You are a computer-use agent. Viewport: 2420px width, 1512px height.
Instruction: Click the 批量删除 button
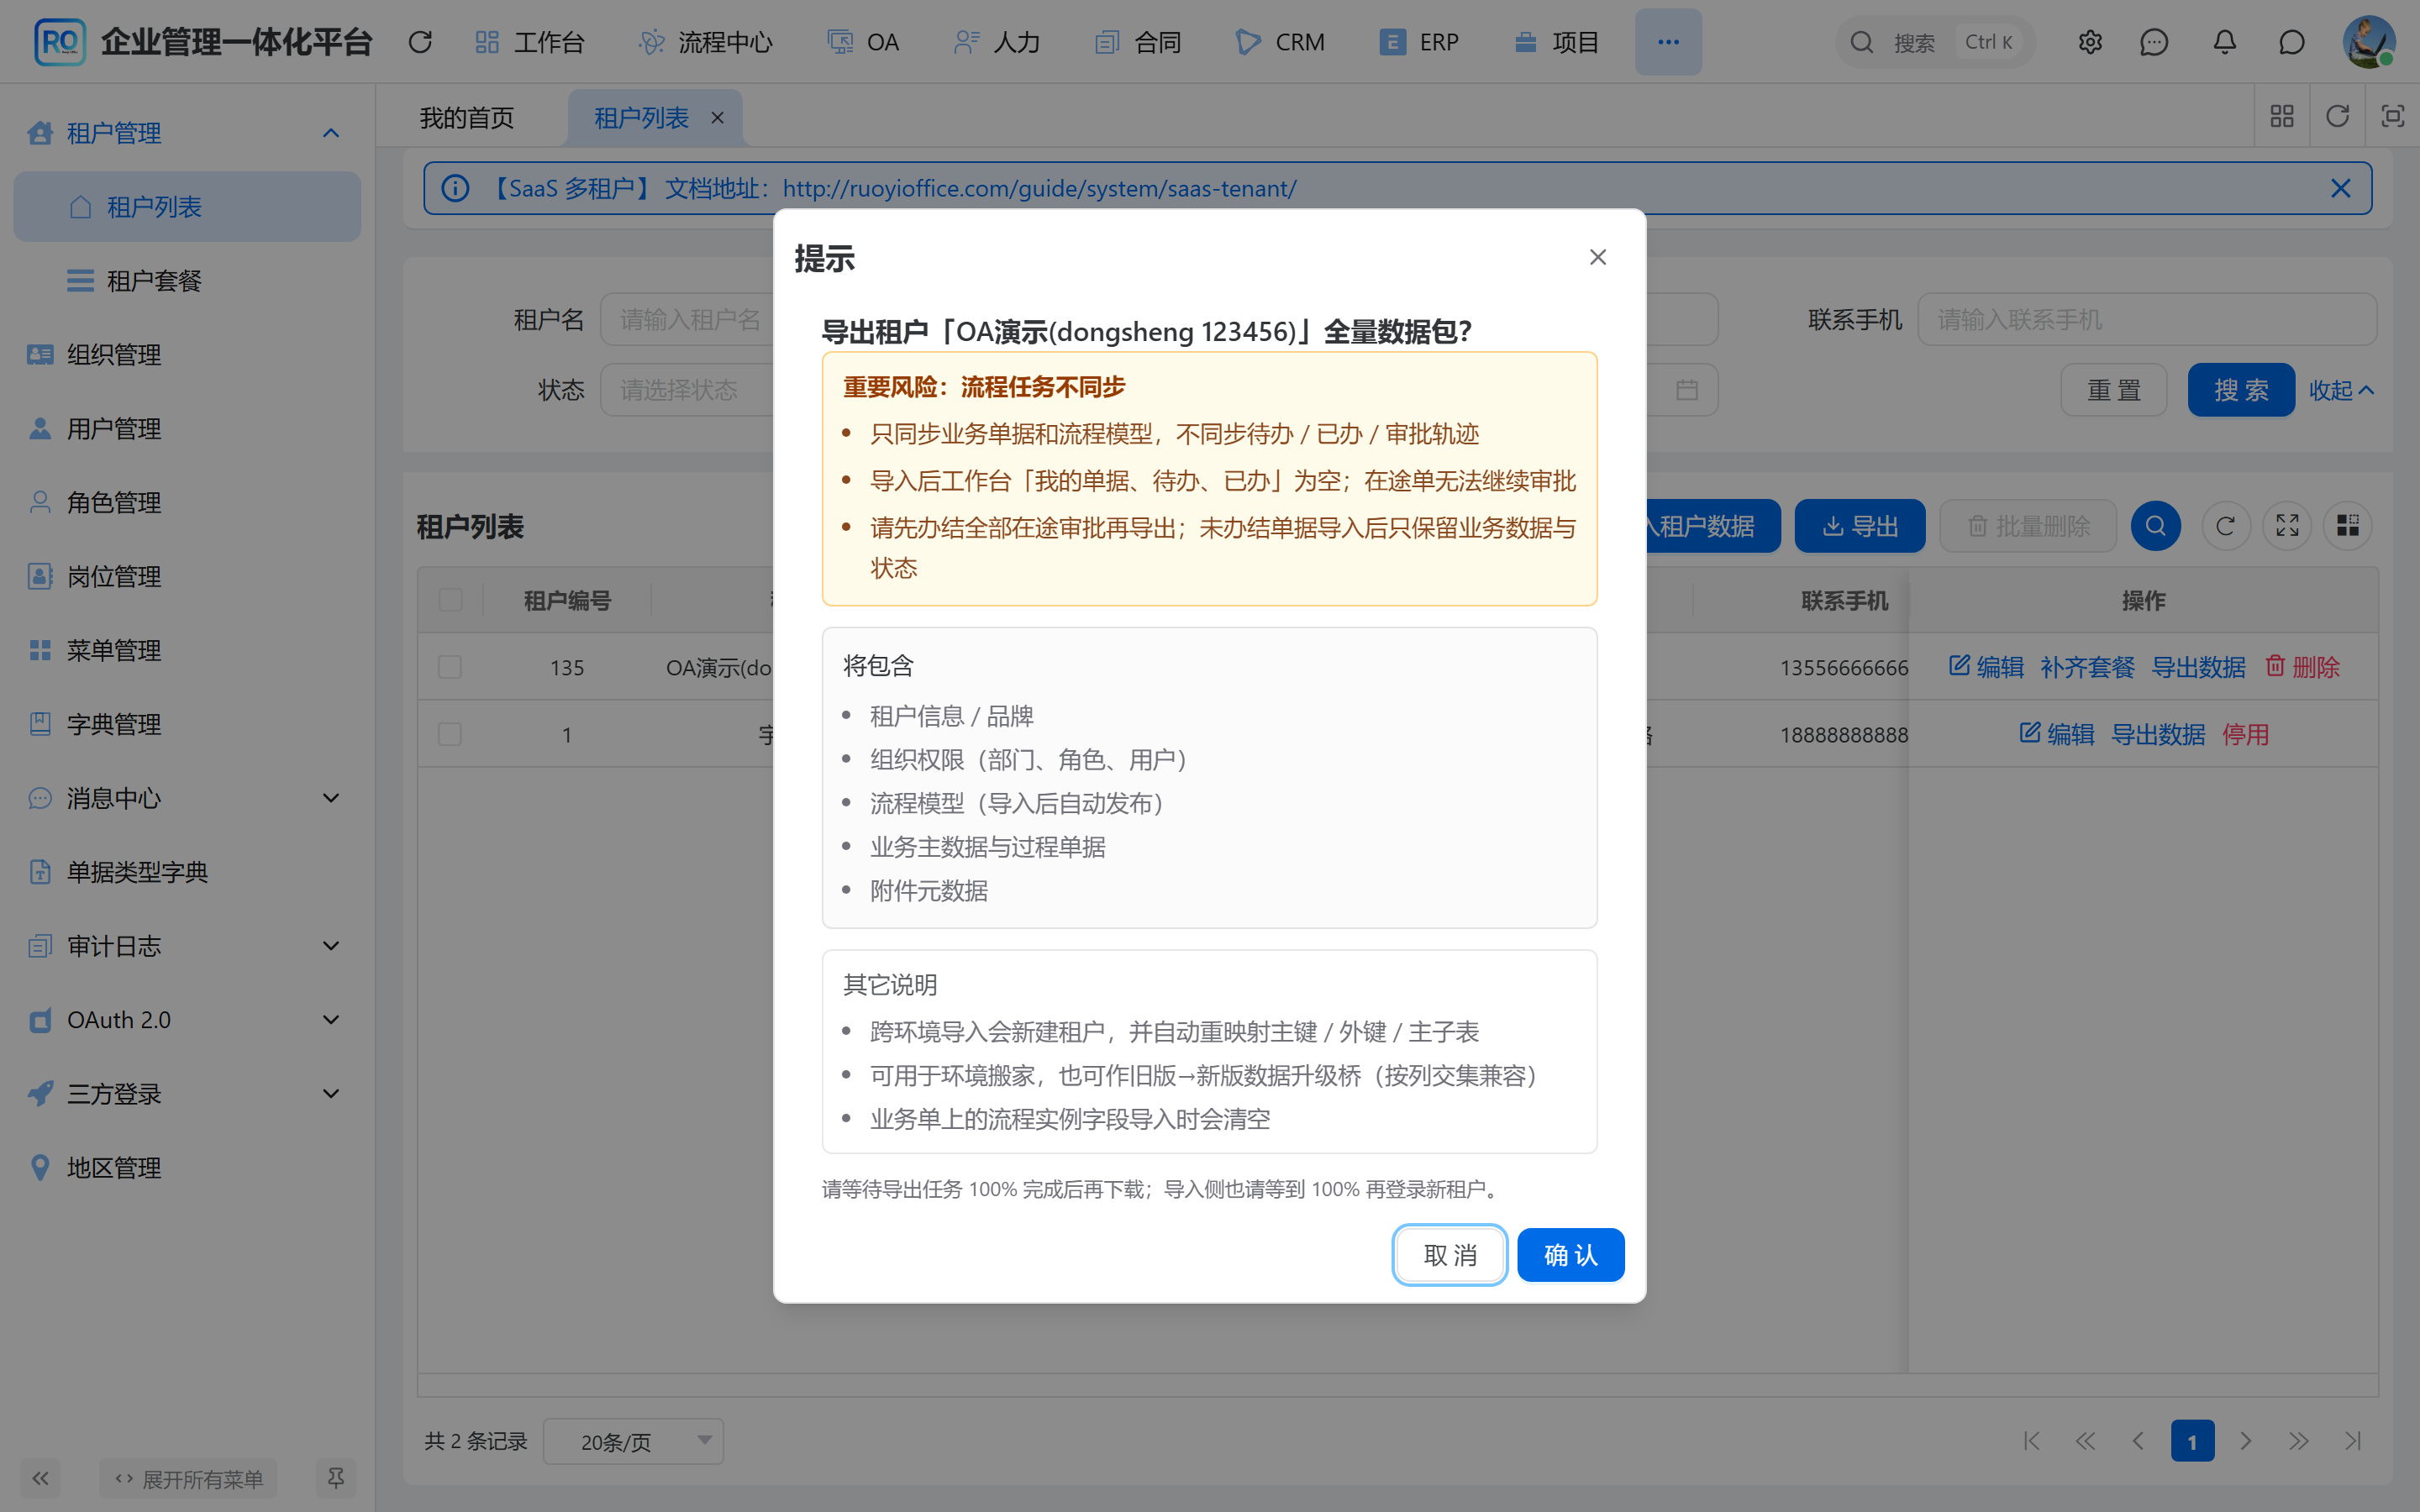[x=2028, y=526]
